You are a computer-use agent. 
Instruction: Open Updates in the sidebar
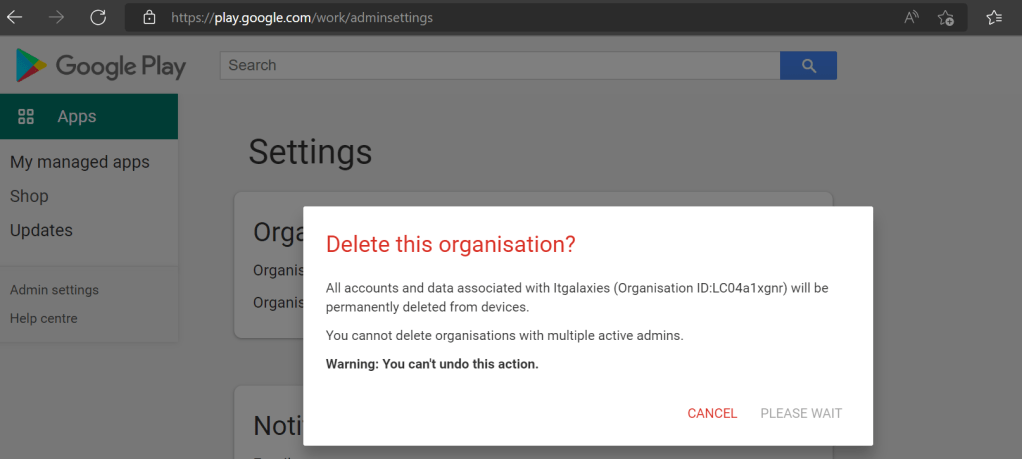pos(41,230)
